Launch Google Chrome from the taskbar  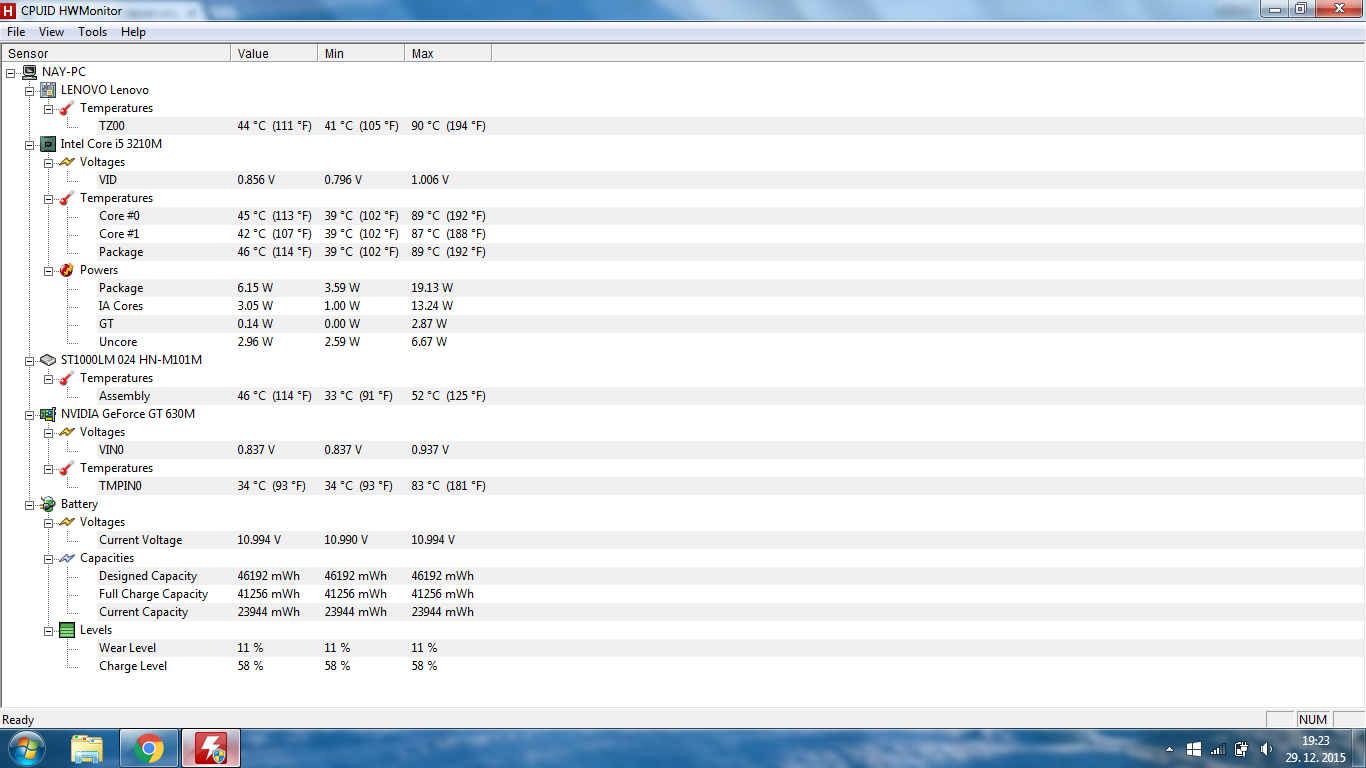click(x=149, y=748)
